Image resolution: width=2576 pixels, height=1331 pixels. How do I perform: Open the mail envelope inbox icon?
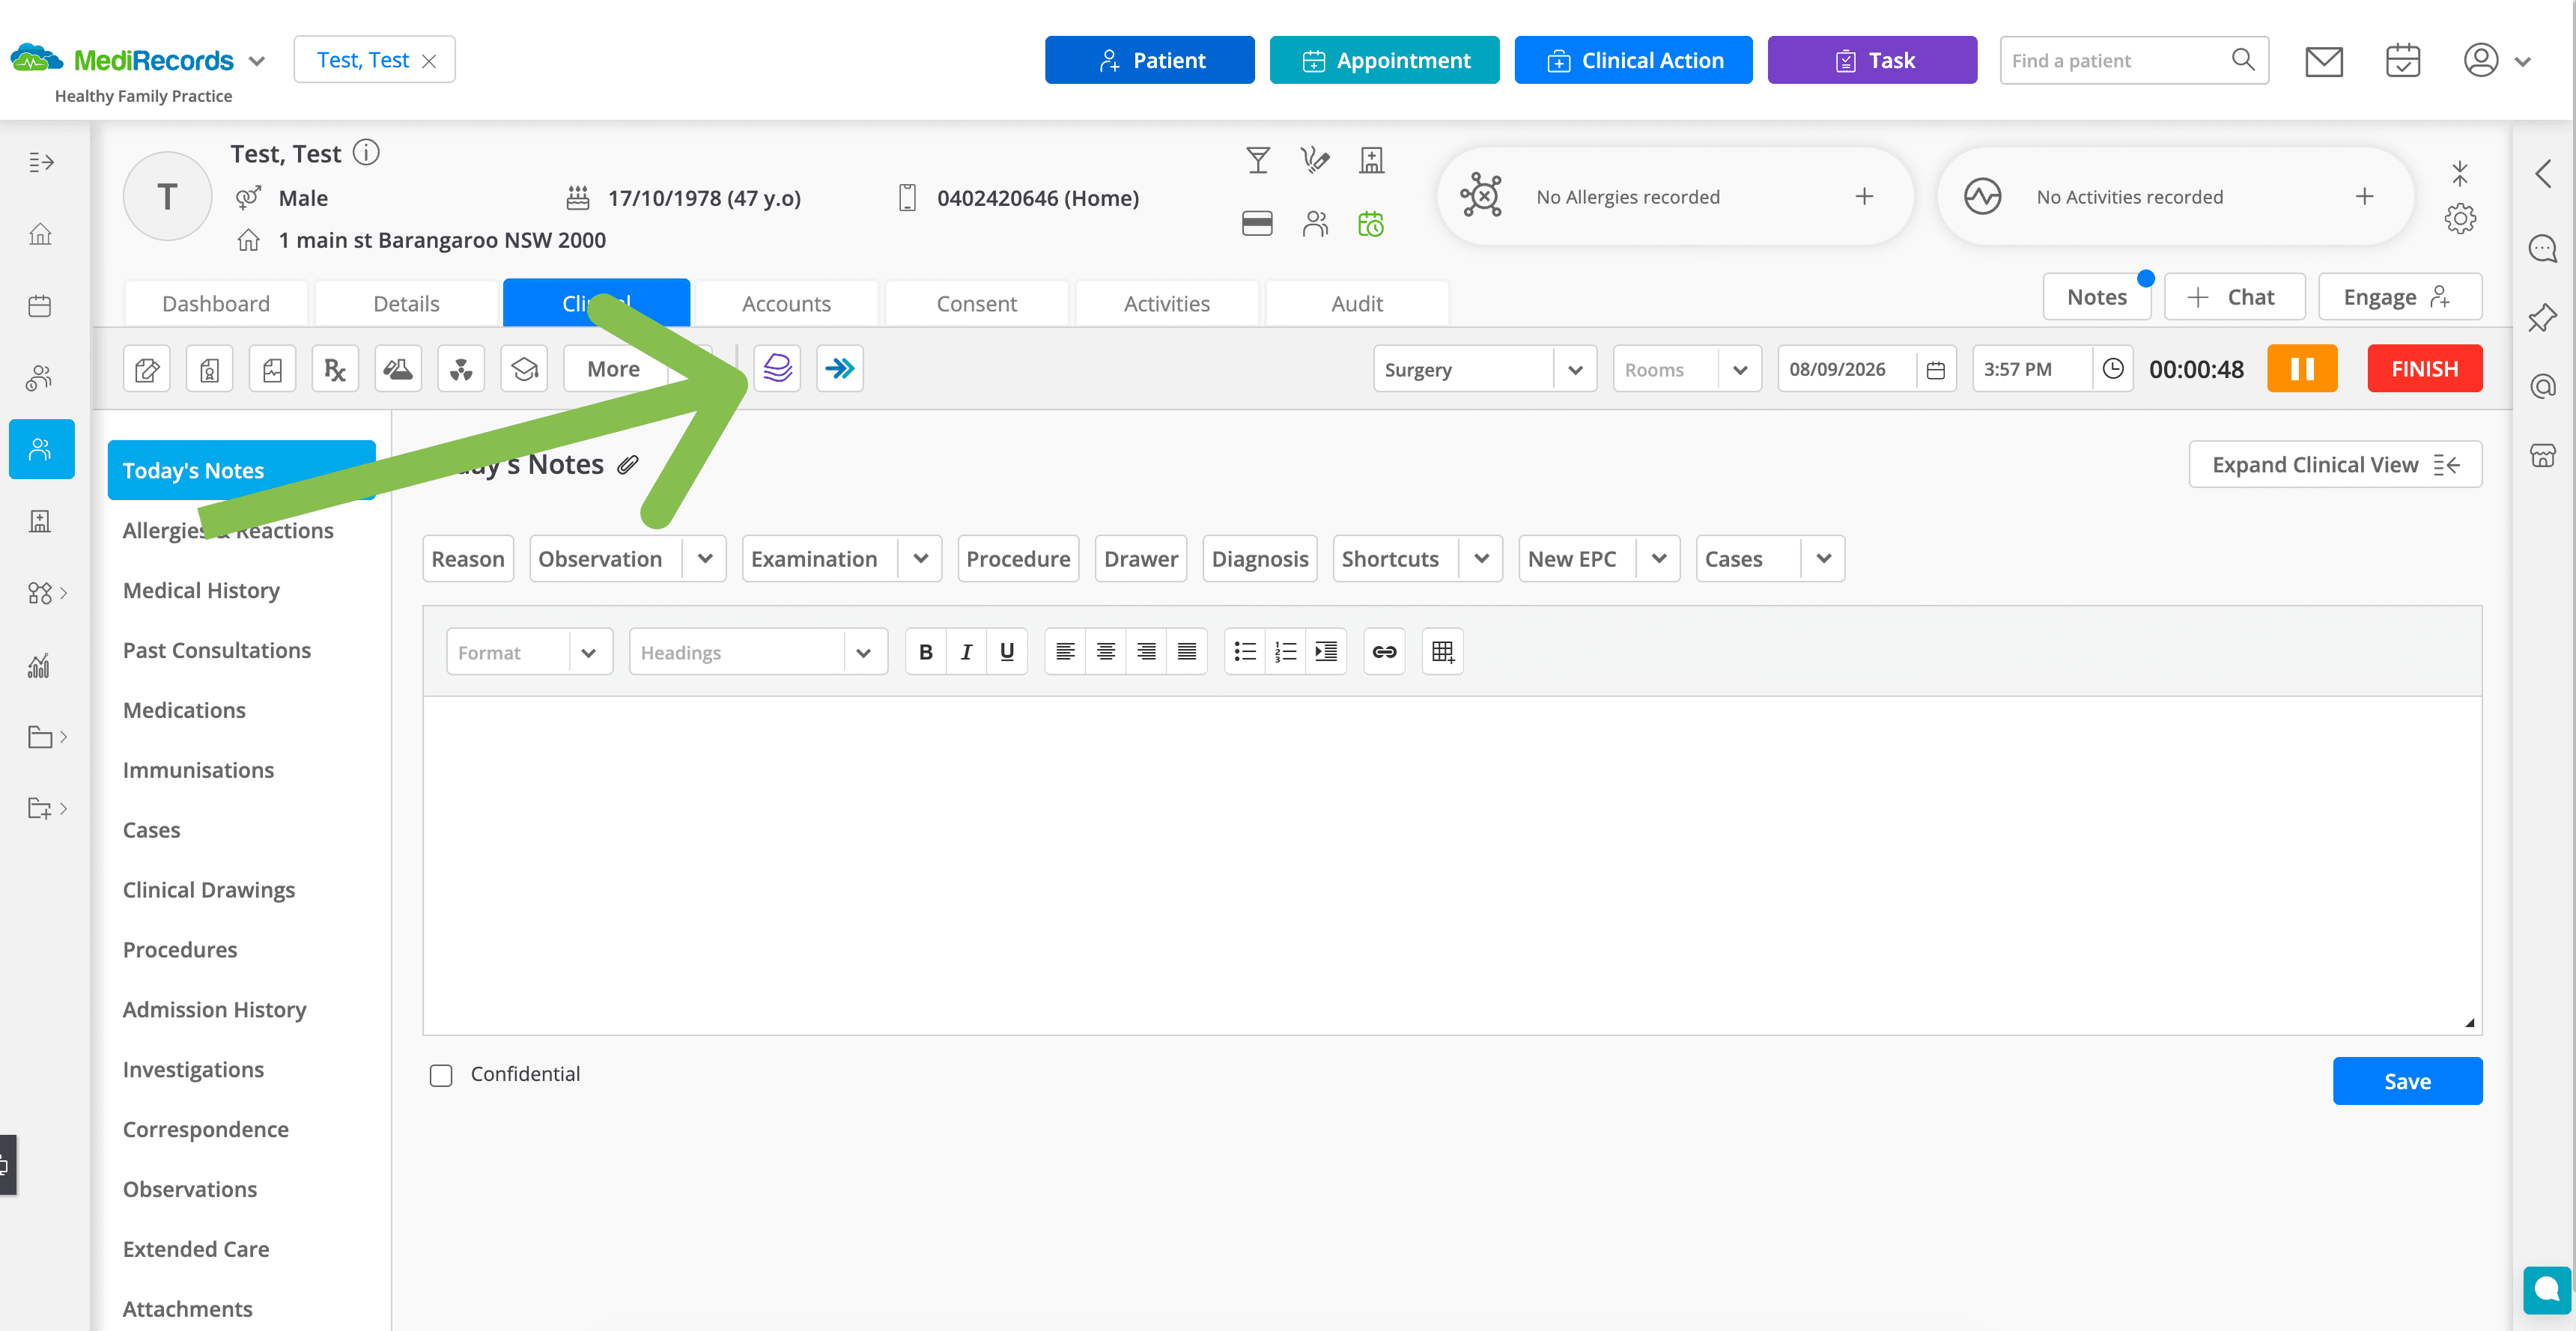(x=2324, y=61)
